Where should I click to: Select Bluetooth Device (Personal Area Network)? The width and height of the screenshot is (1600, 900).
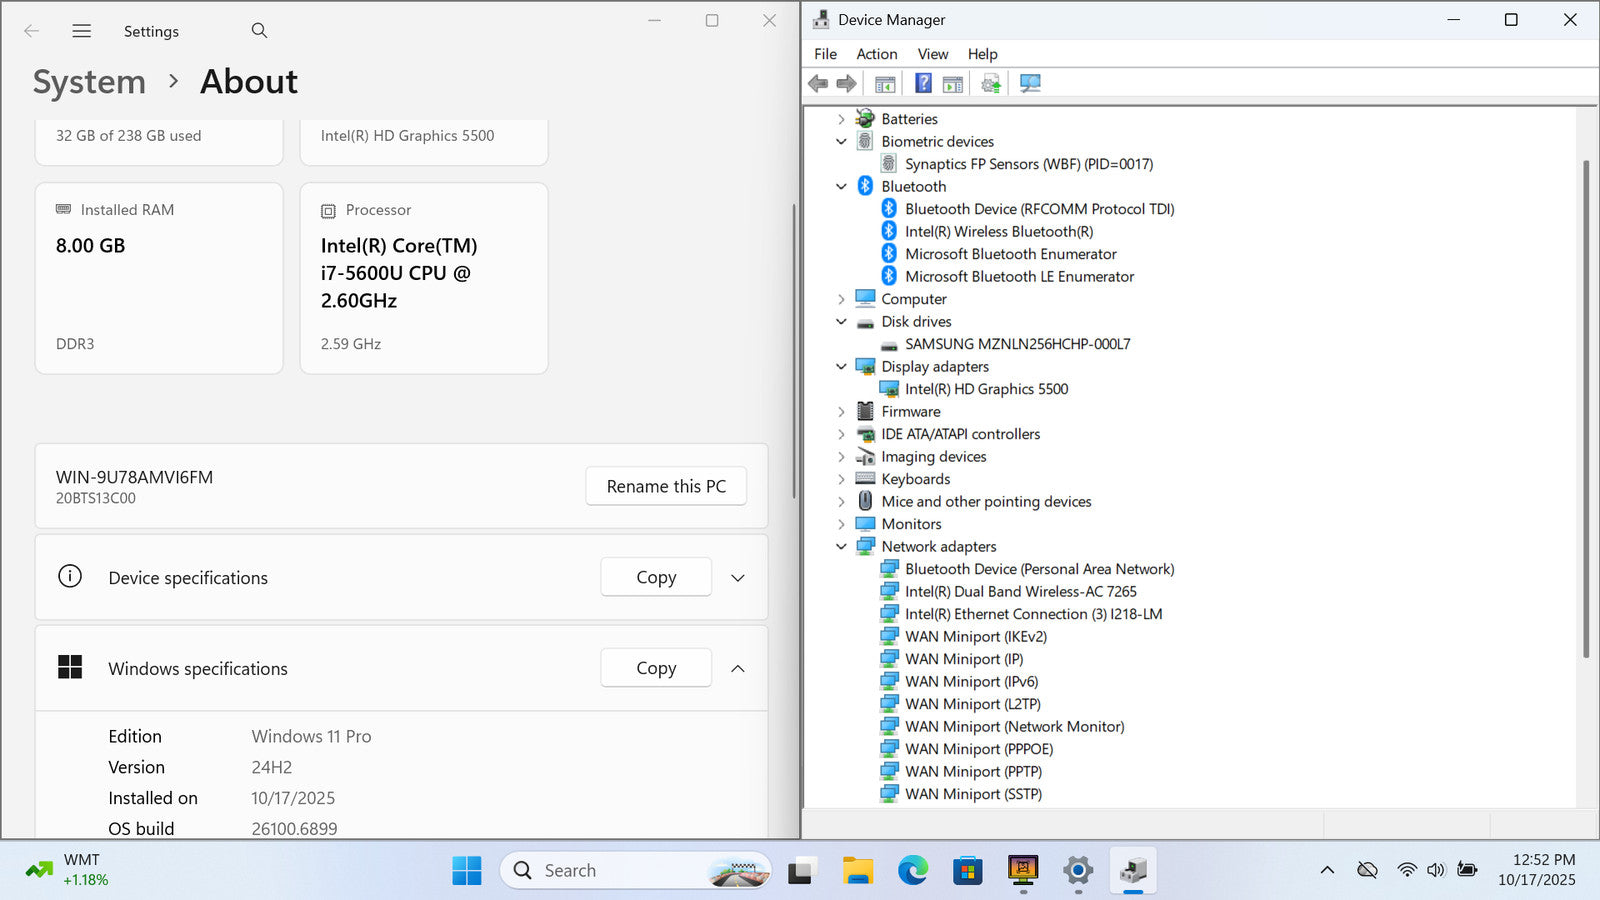pyautogui.click(x=1040, y=569)
